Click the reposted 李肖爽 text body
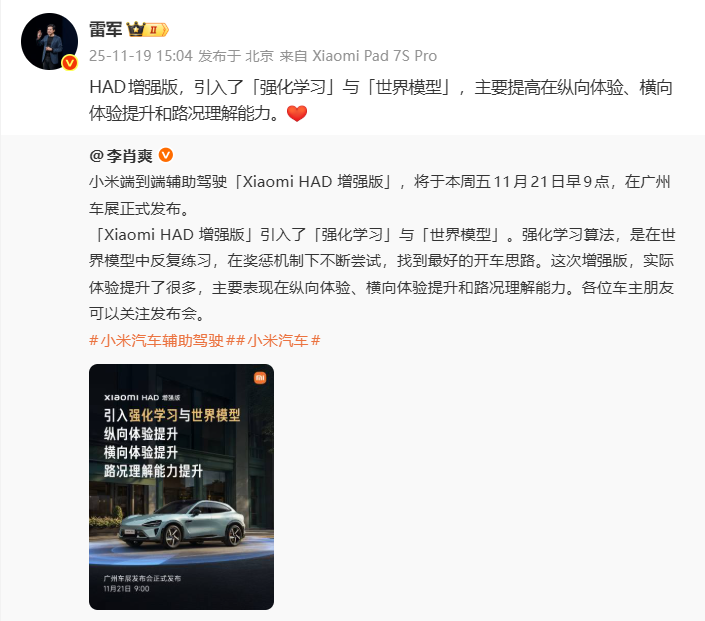Viewport: 705px width, 621px height. click(x=382, y=248)
